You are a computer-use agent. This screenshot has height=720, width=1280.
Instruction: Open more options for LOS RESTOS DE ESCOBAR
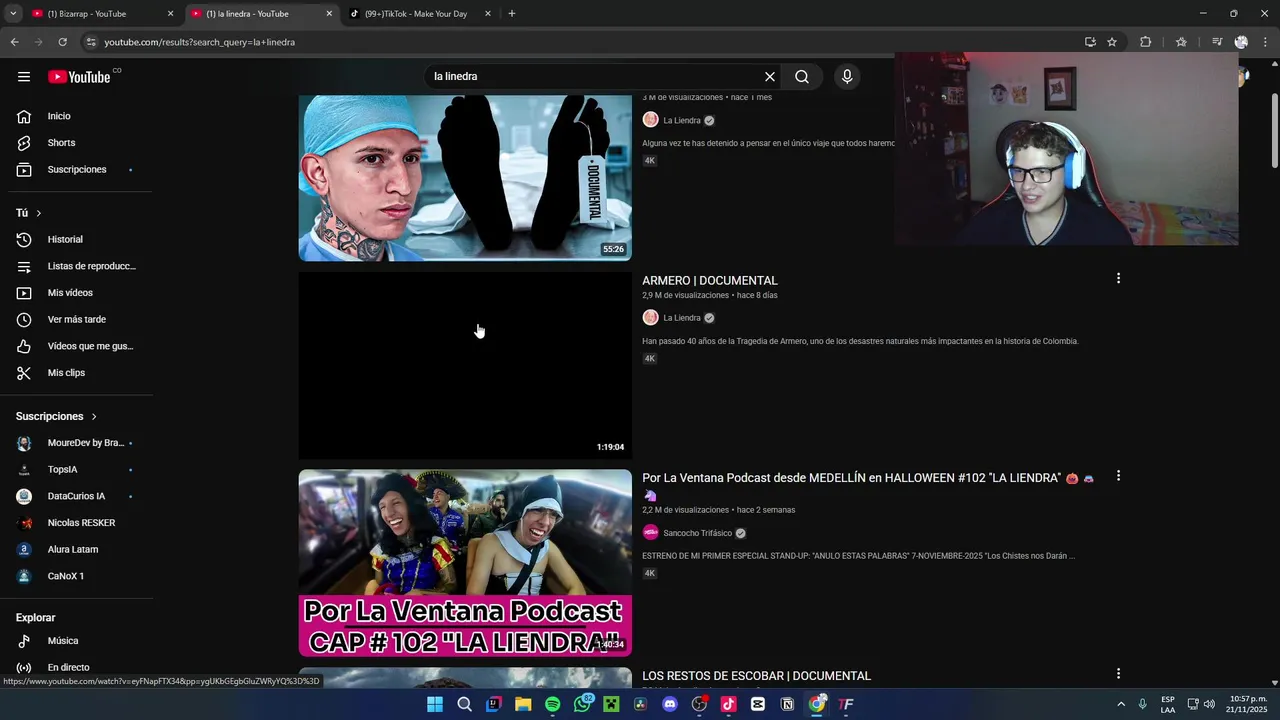[x=1118, y=674]
